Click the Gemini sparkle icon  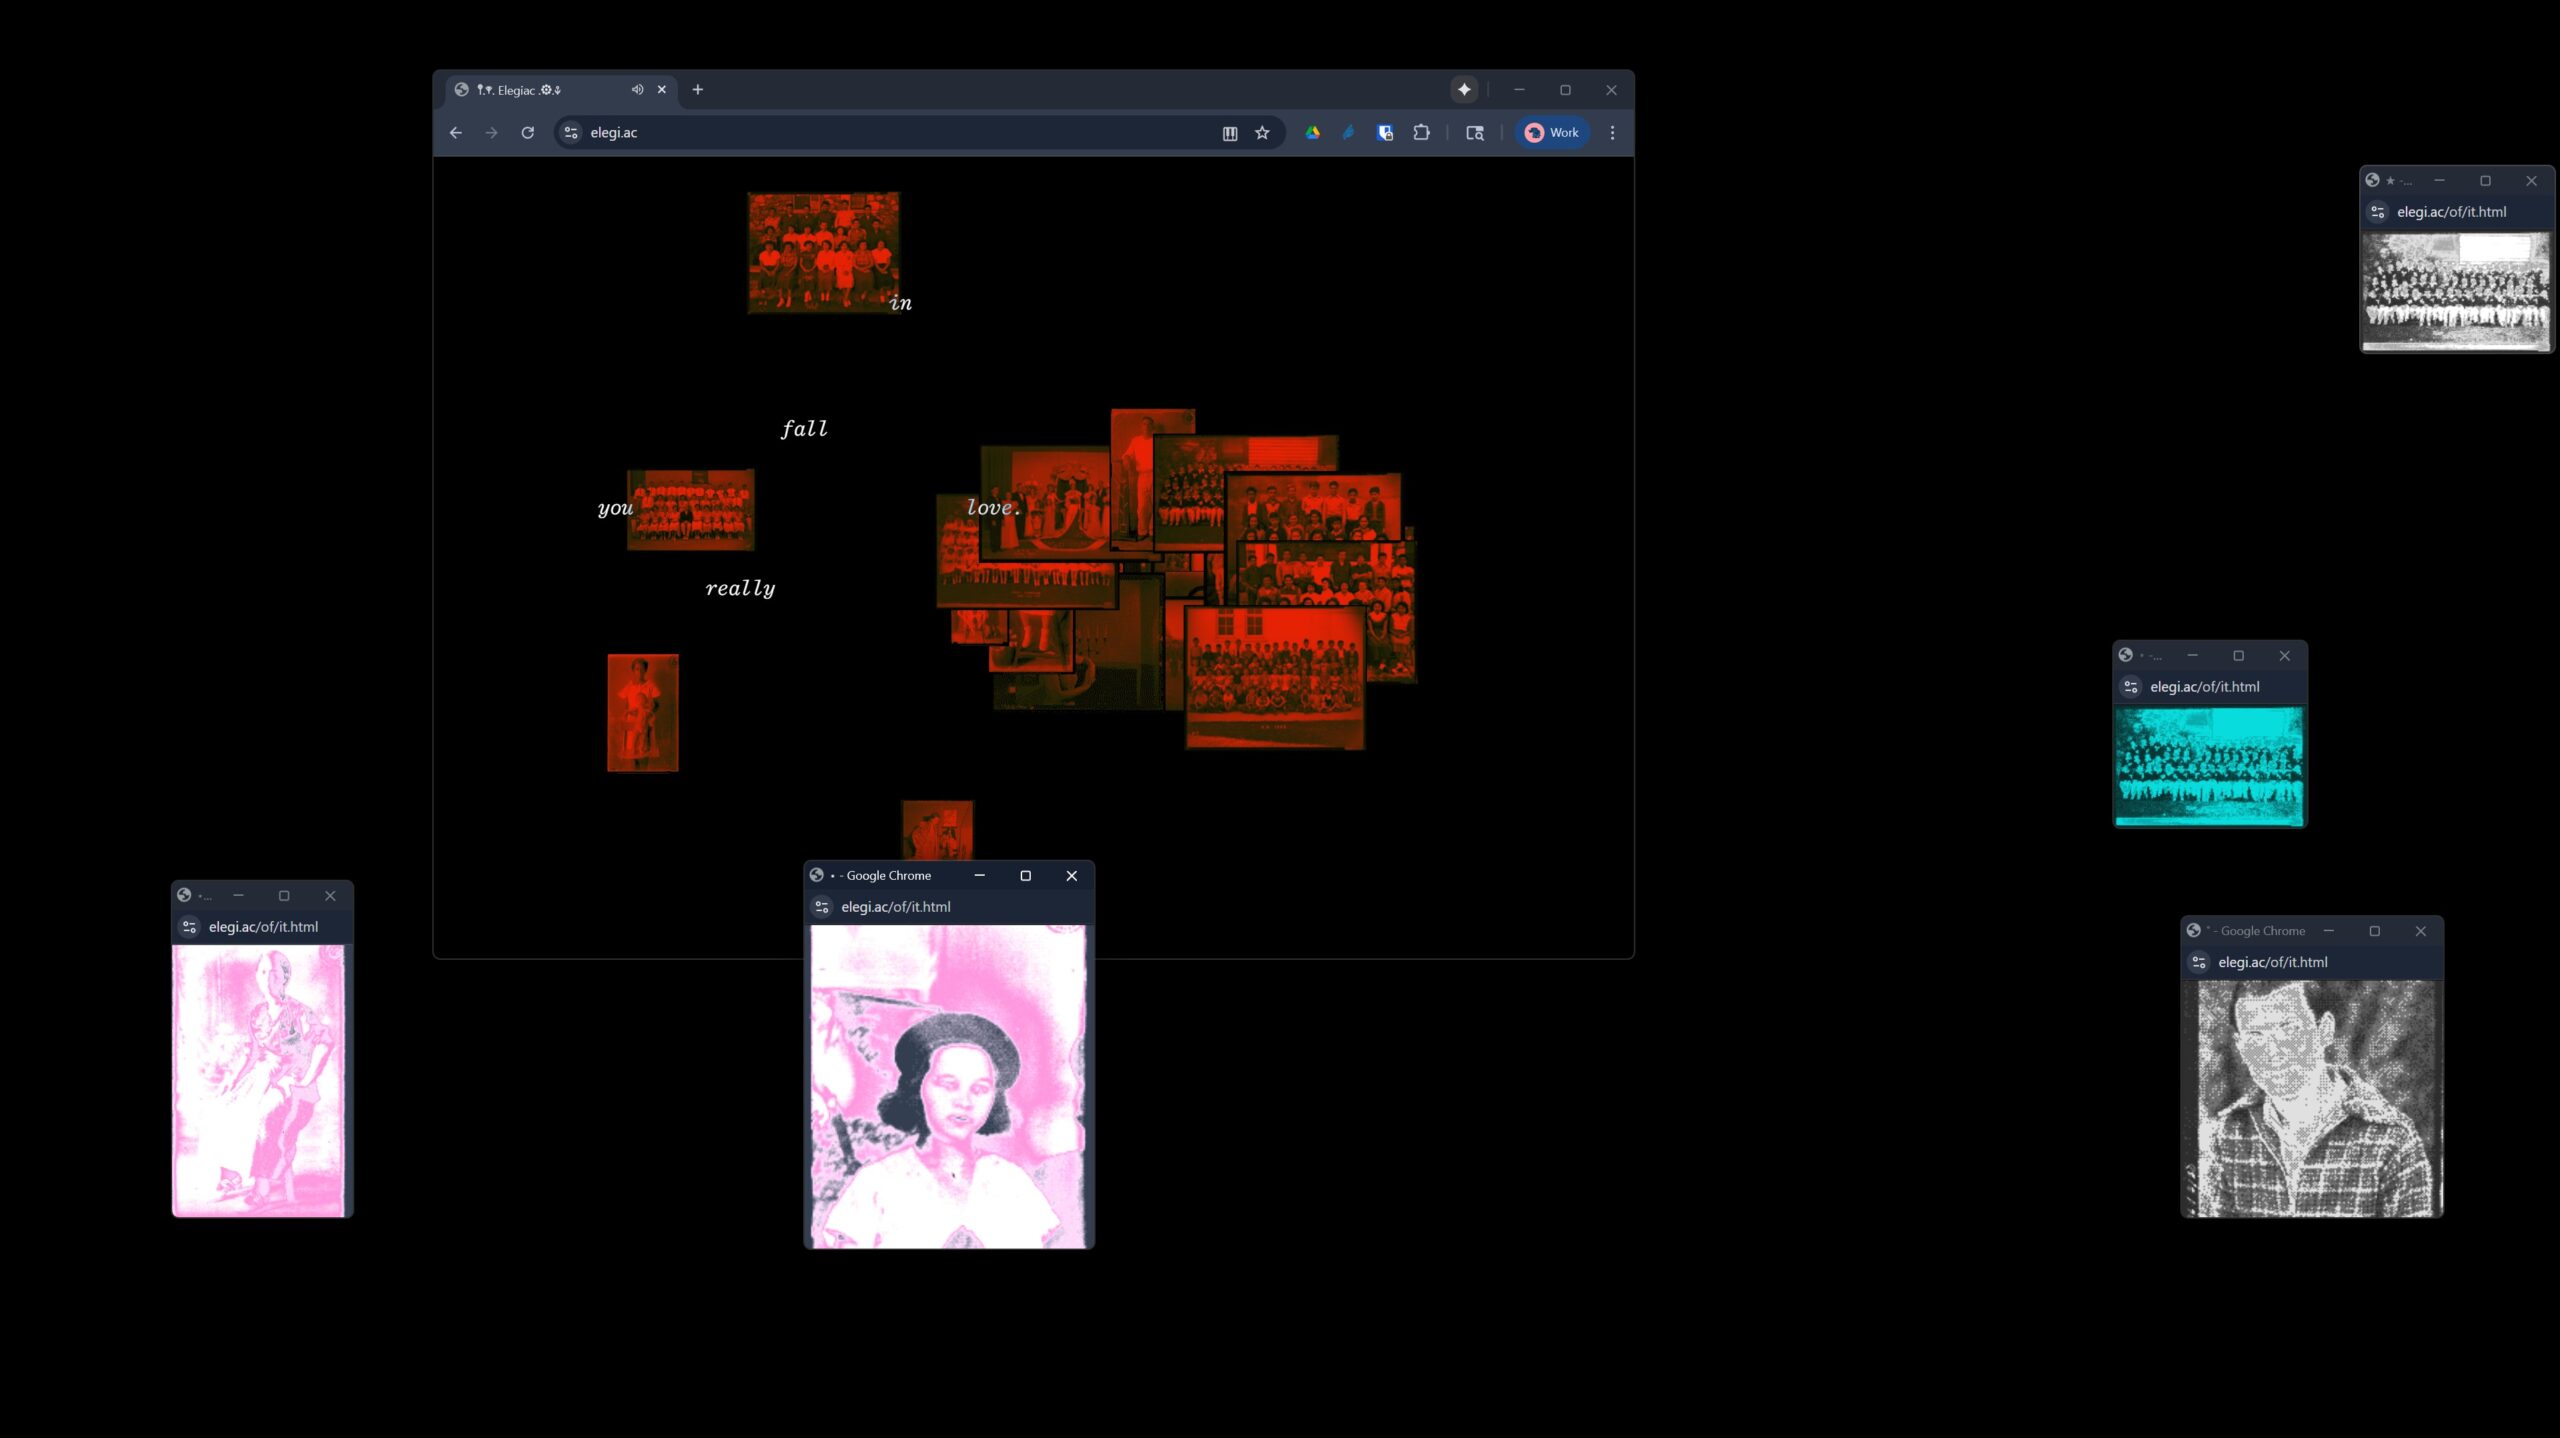1464,89
